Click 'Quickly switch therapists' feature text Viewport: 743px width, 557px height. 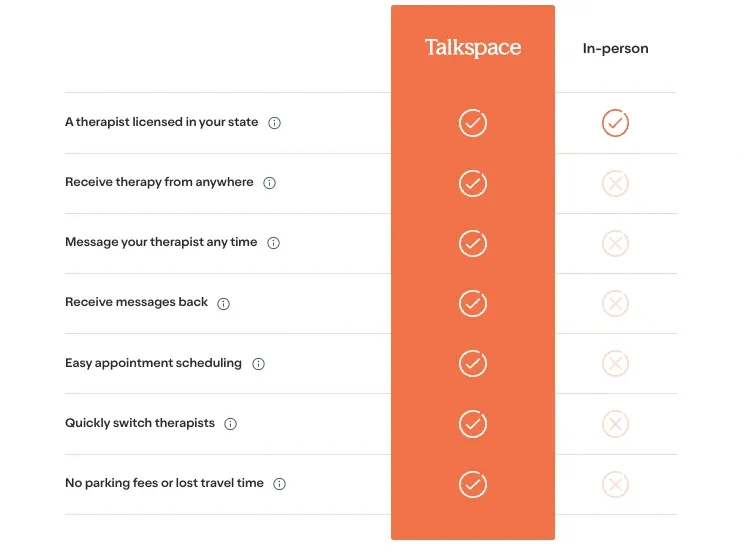click(140, 423)
